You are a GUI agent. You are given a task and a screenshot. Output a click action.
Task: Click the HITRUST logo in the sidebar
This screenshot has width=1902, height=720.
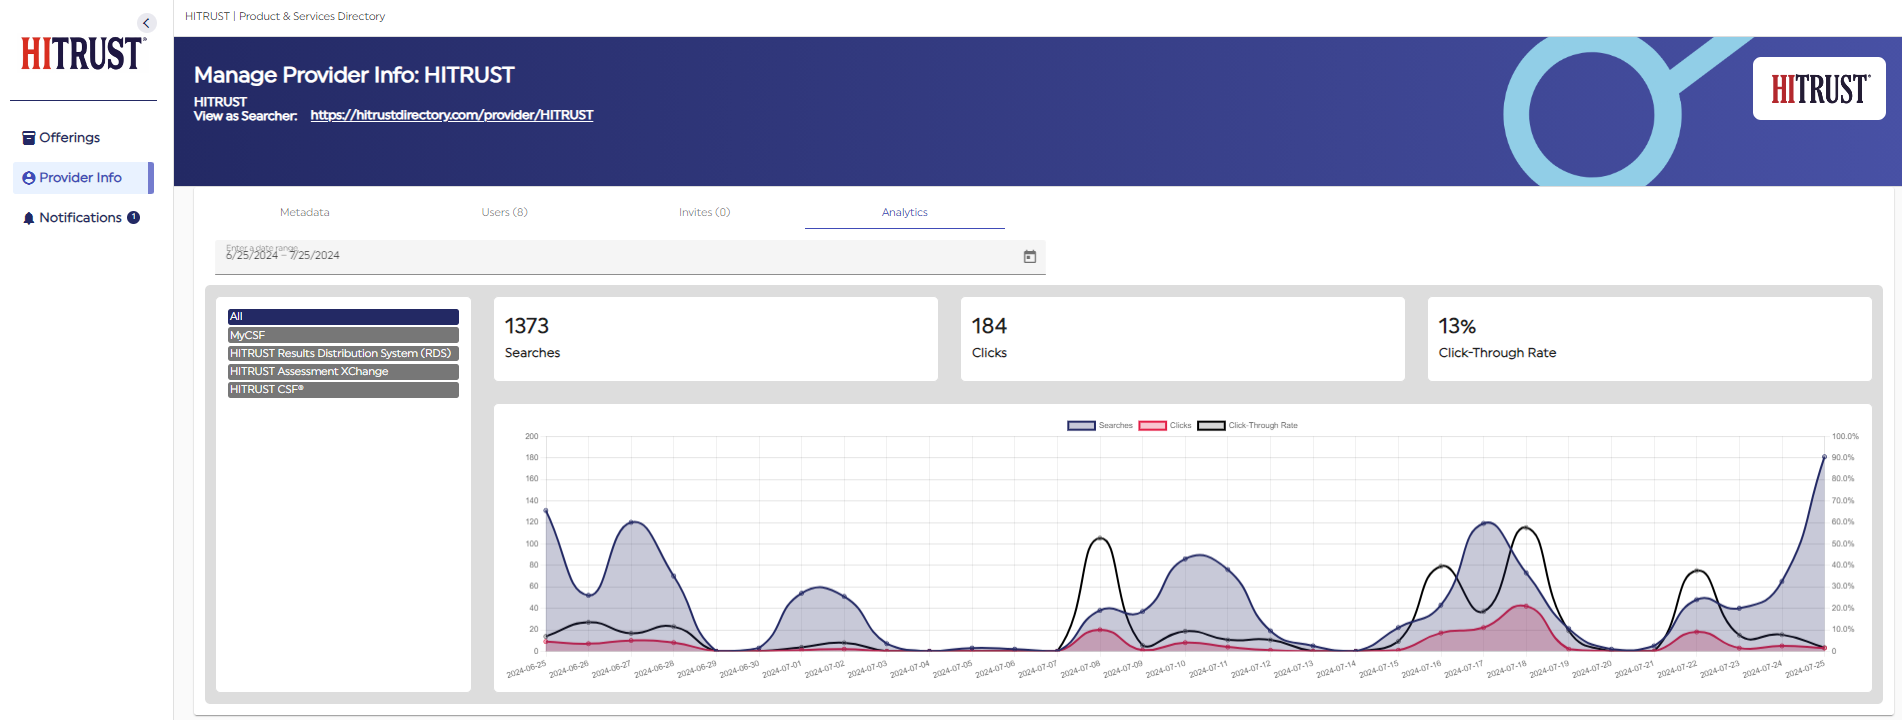pos(83,53)
